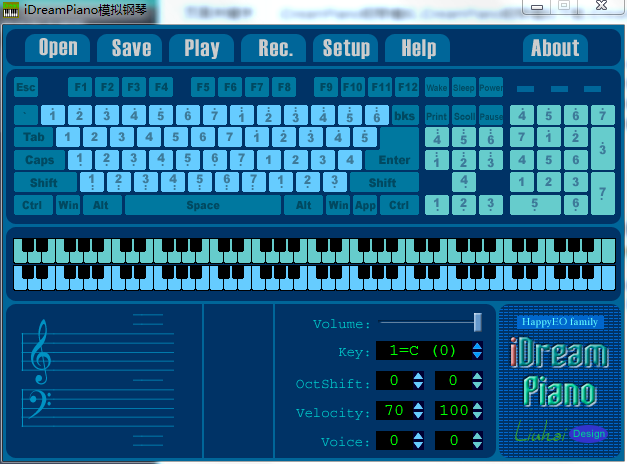Click the Key display field showing 1=C (0)

(422, 351)
